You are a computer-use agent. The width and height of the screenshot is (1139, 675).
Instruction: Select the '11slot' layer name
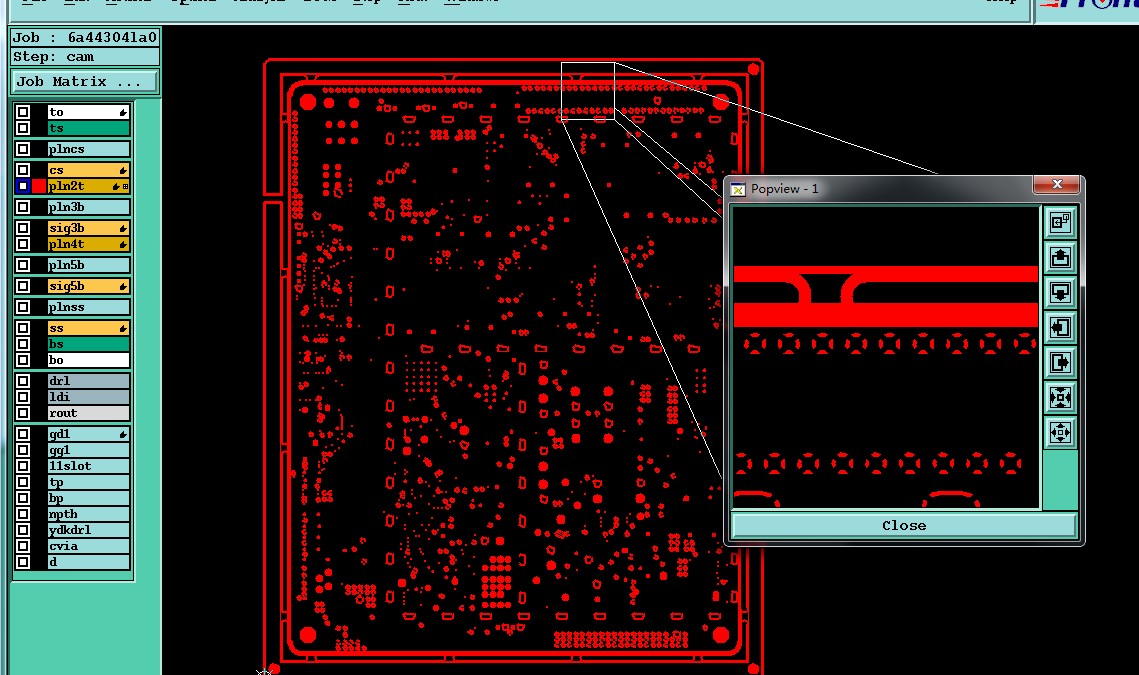[x=89, y=466]
